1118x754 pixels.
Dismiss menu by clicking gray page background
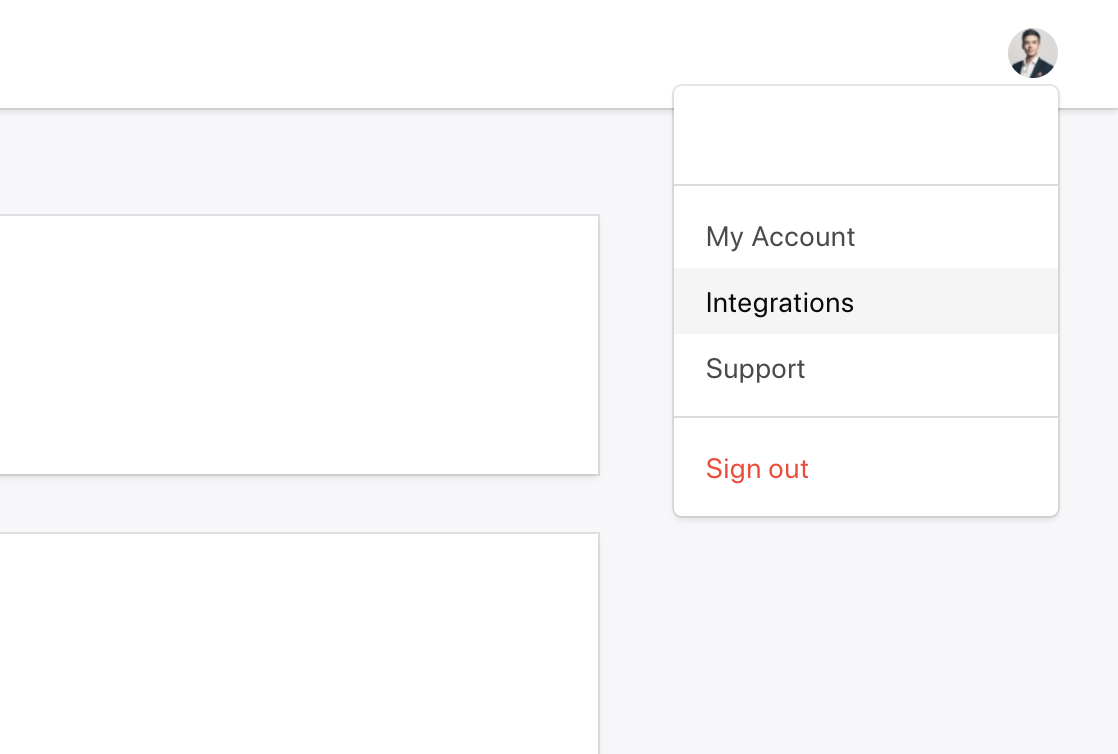[x=856, y=635]
